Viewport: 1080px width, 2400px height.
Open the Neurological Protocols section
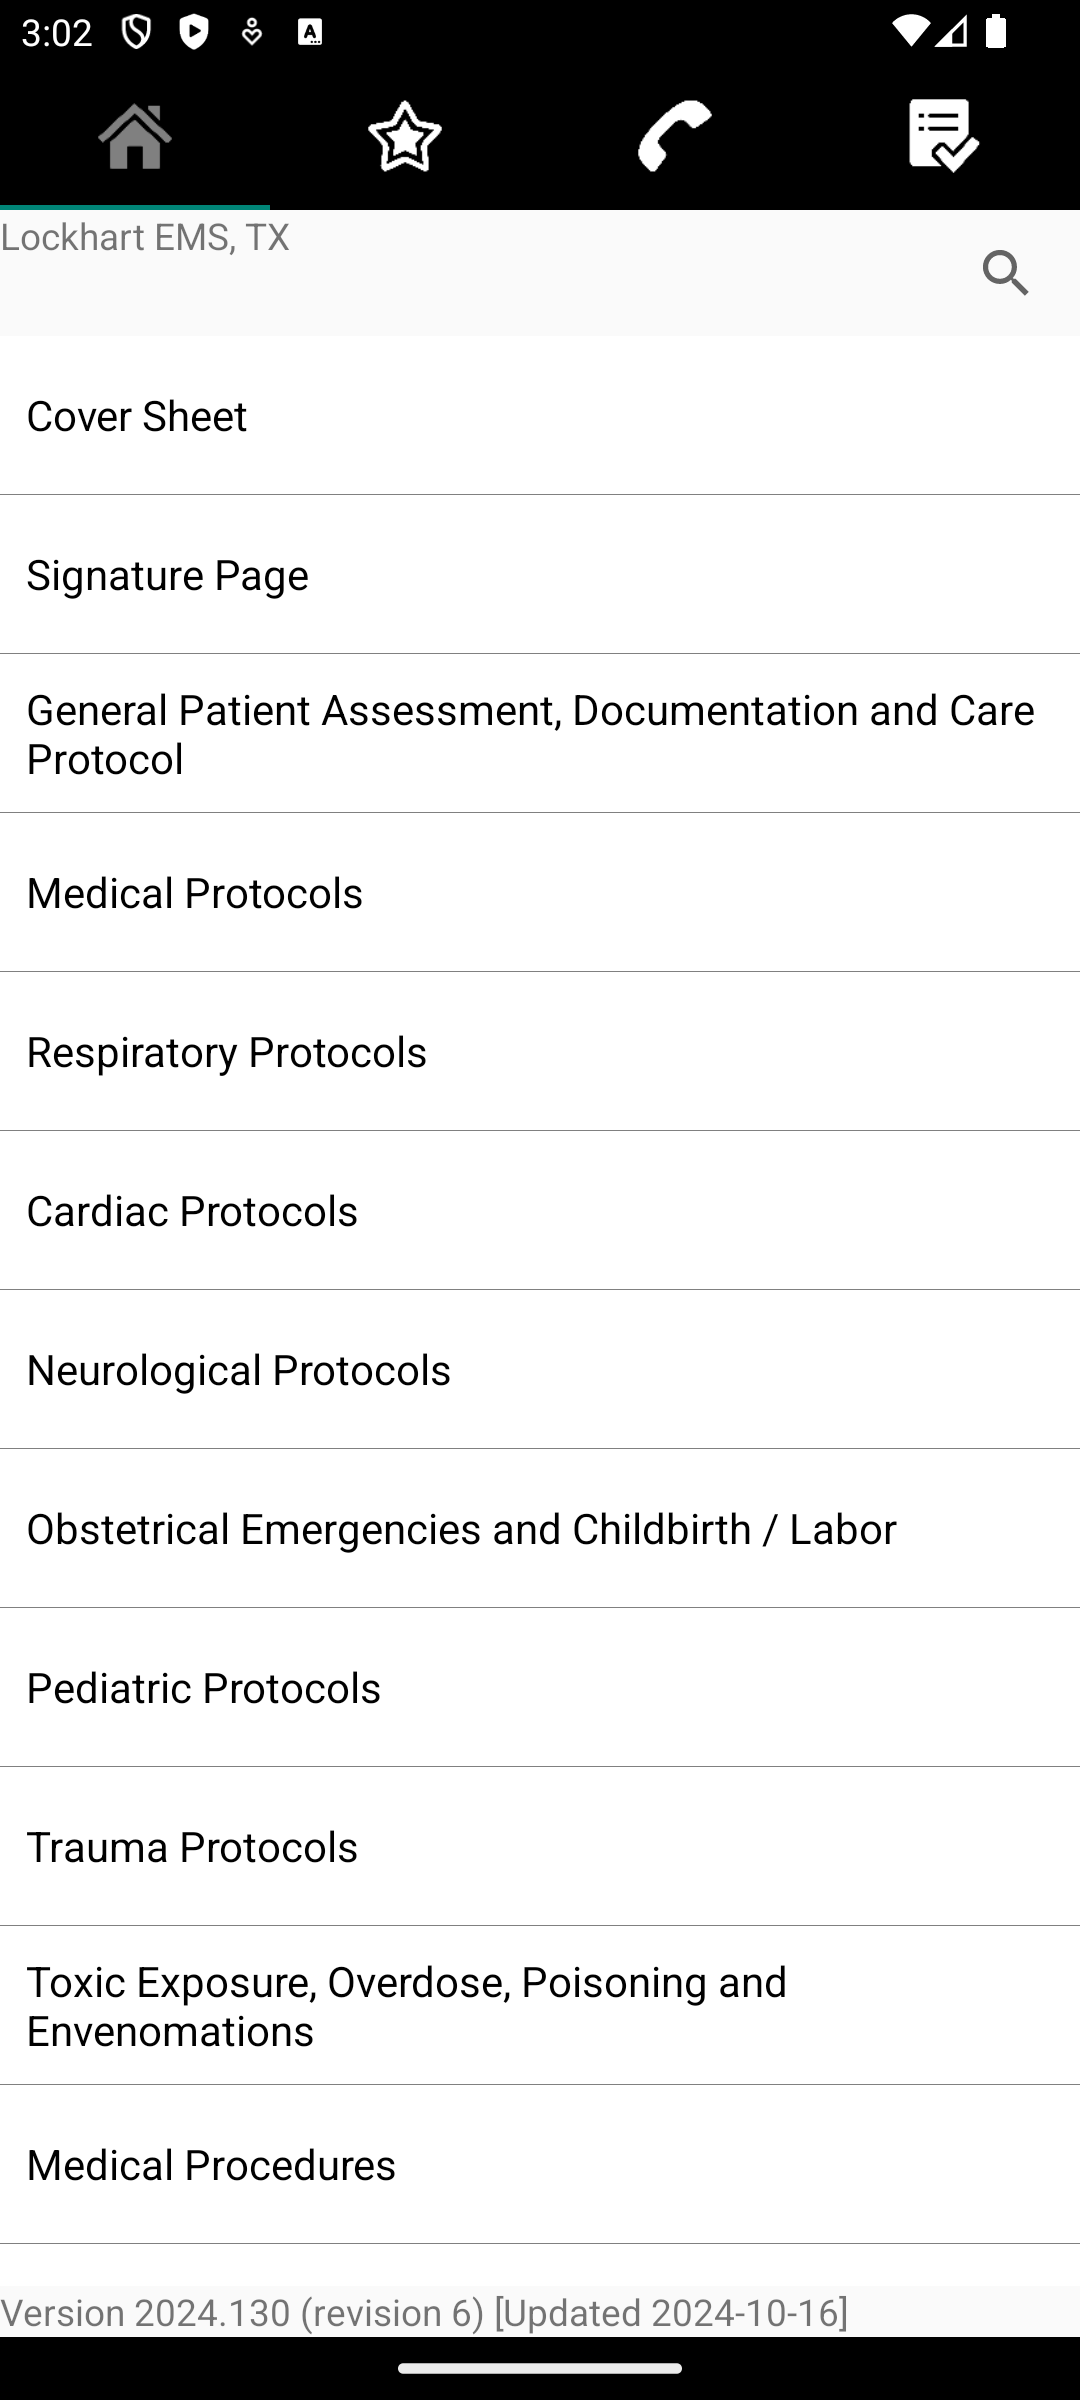tap(540, 1370)
